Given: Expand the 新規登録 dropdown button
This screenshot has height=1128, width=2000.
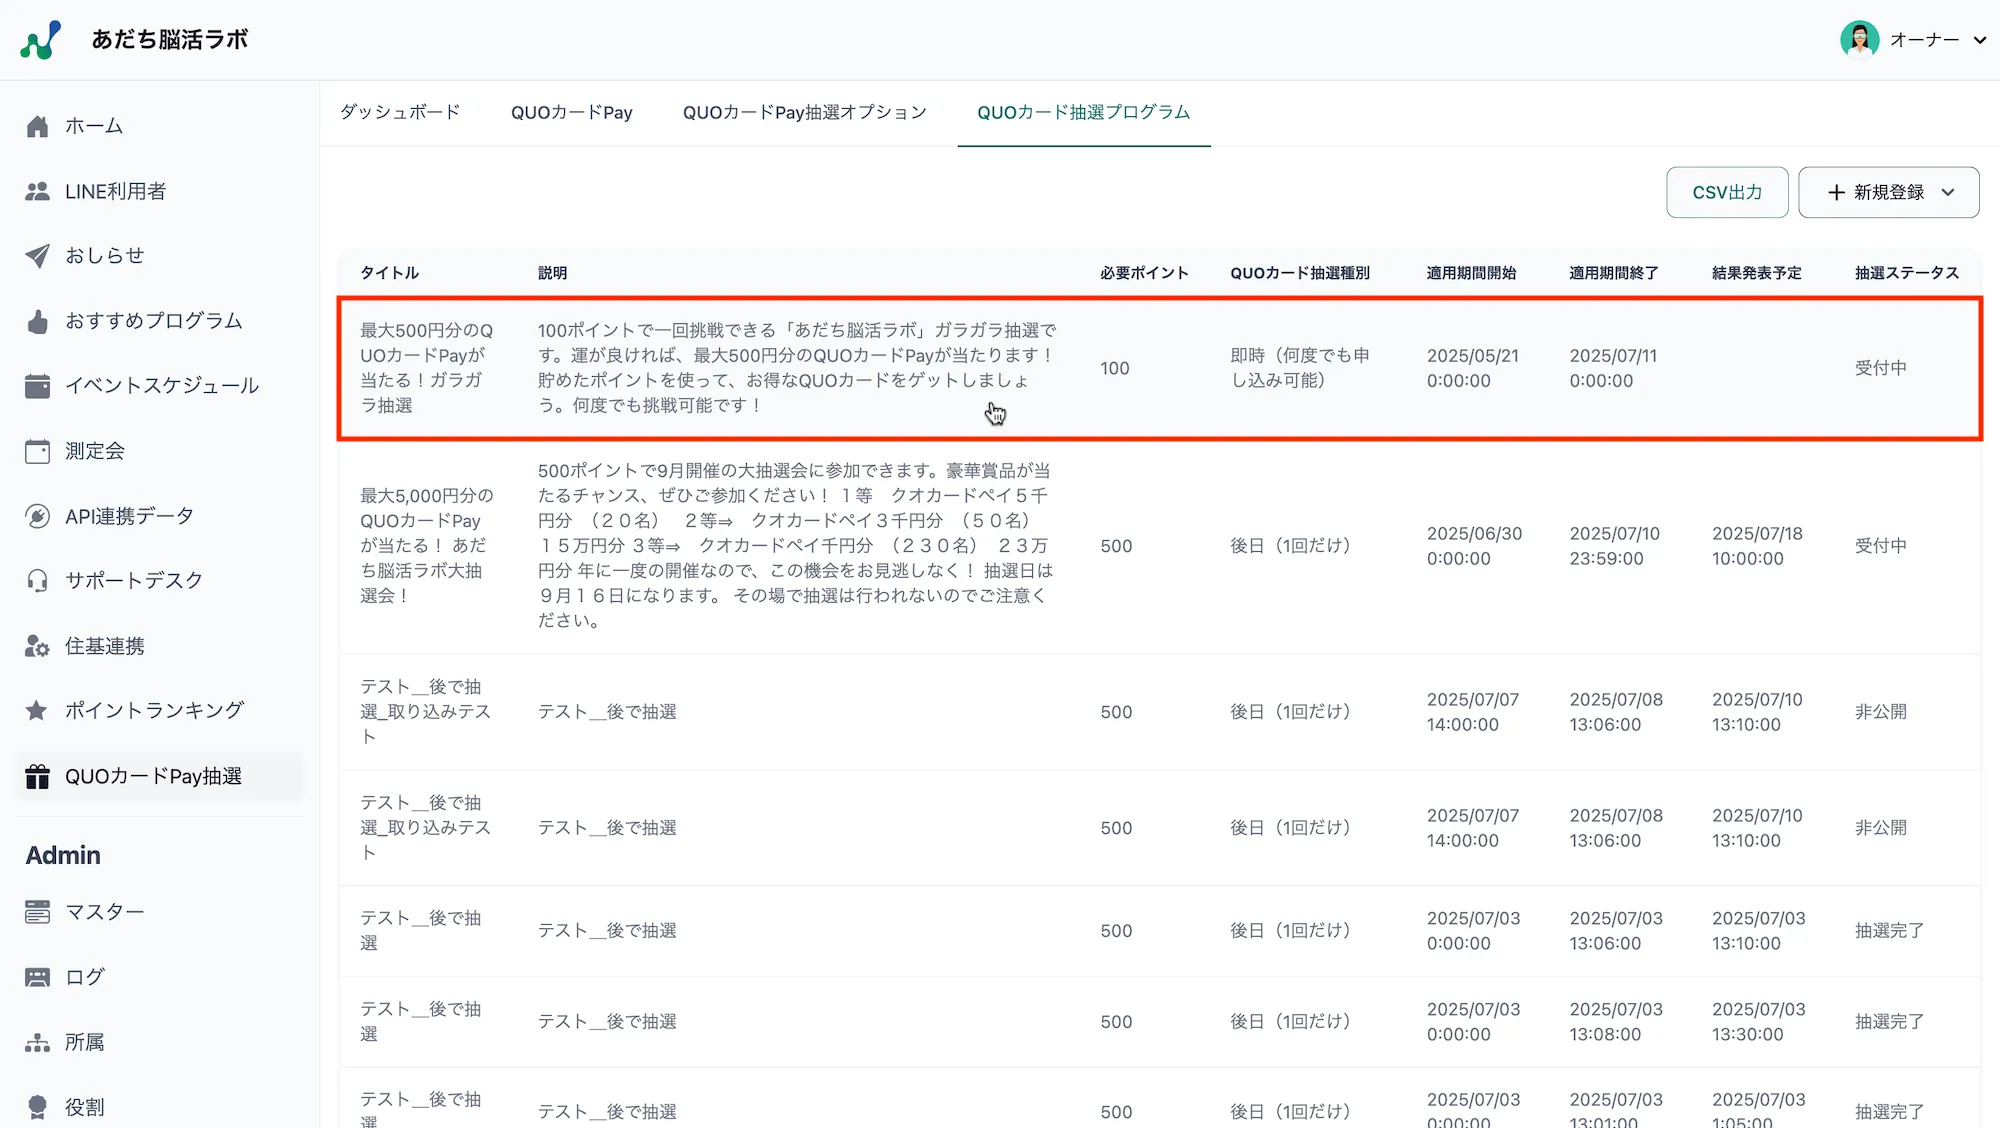Looking at the screenshot, I should coord(1888,192).
